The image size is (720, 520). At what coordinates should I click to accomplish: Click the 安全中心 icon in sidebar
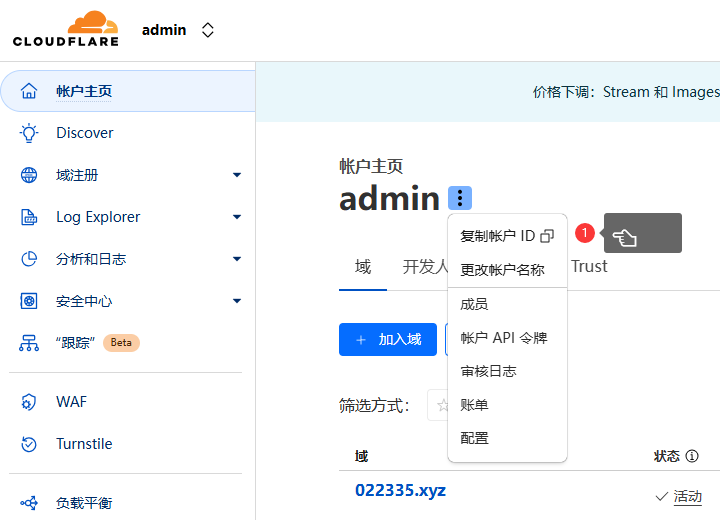pyautogui.click(x=29, y=301)
